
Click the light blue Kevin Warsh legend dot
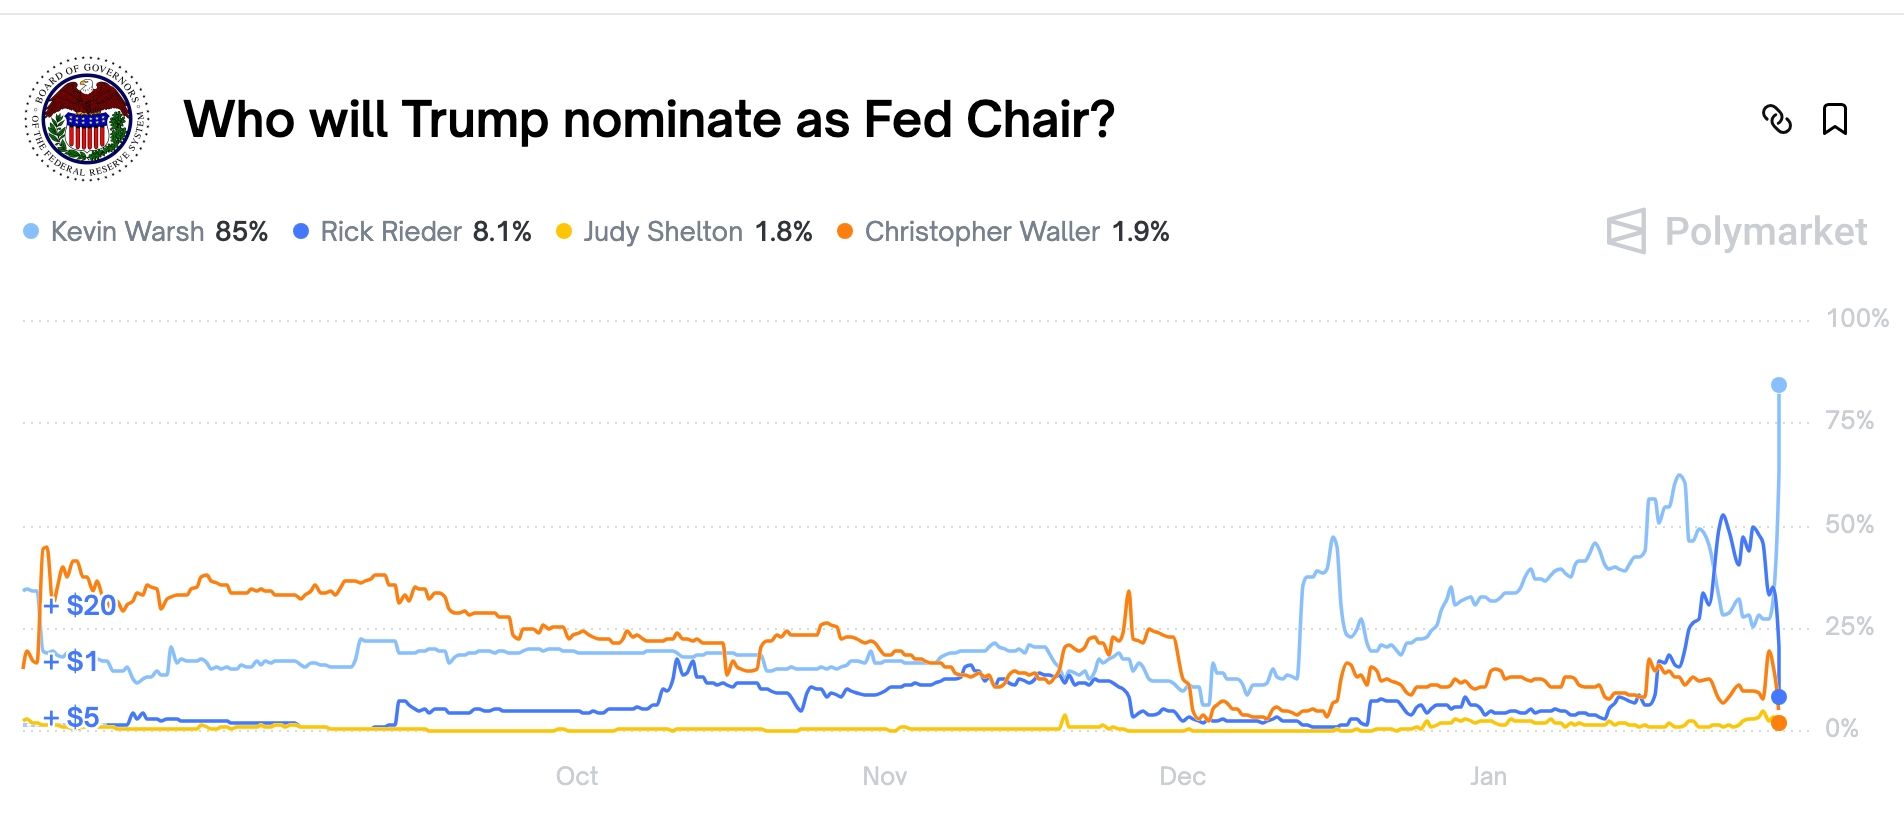(x=32, y=231)
